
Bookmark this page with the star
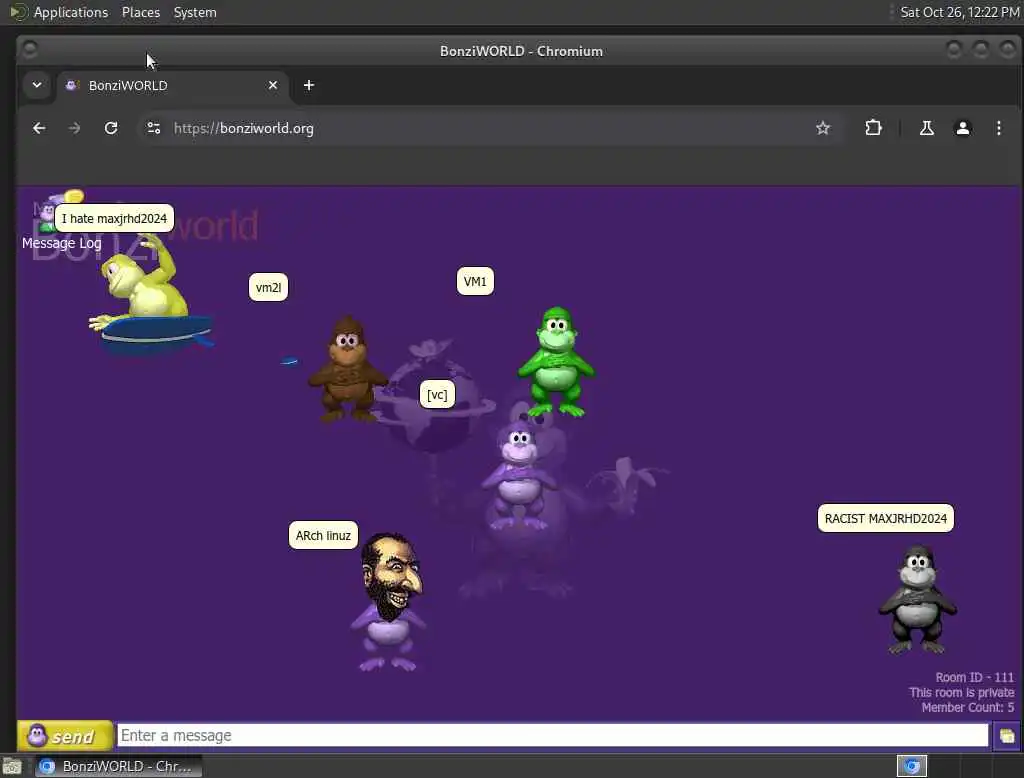coord(823,128)
